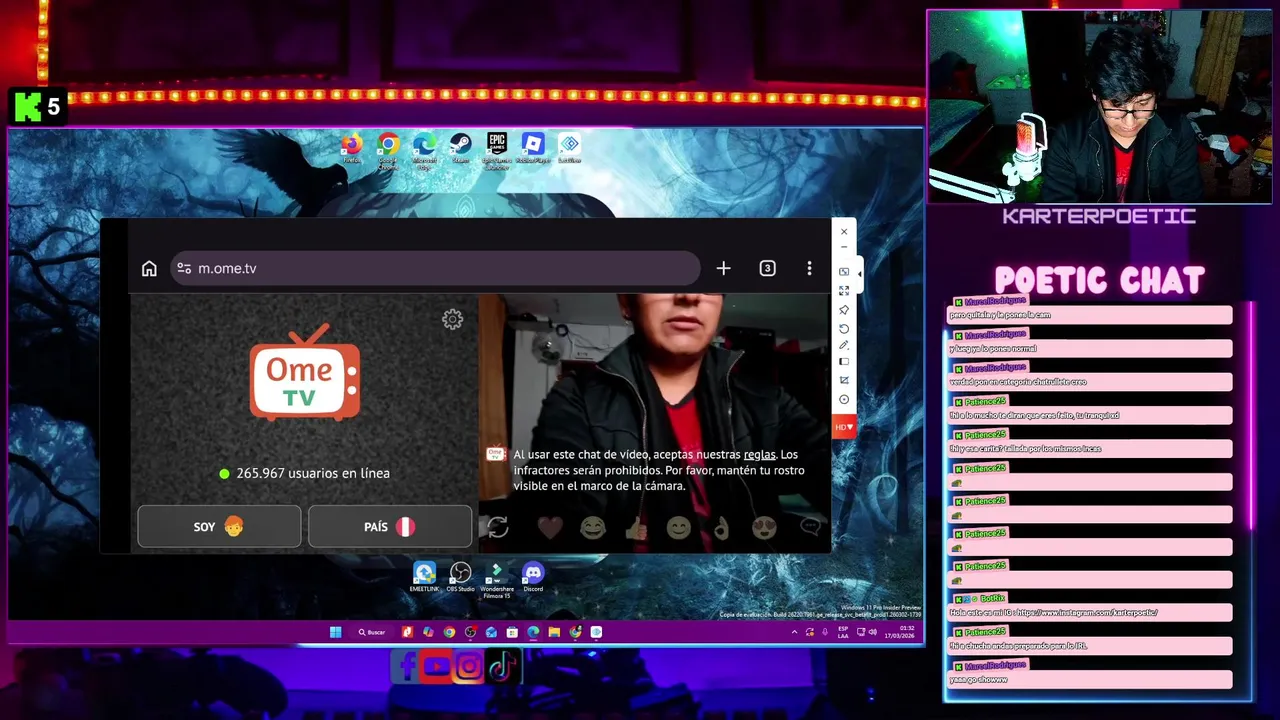
Task: Click the Kick logo in the corner
Action: [x=28, y=106]
